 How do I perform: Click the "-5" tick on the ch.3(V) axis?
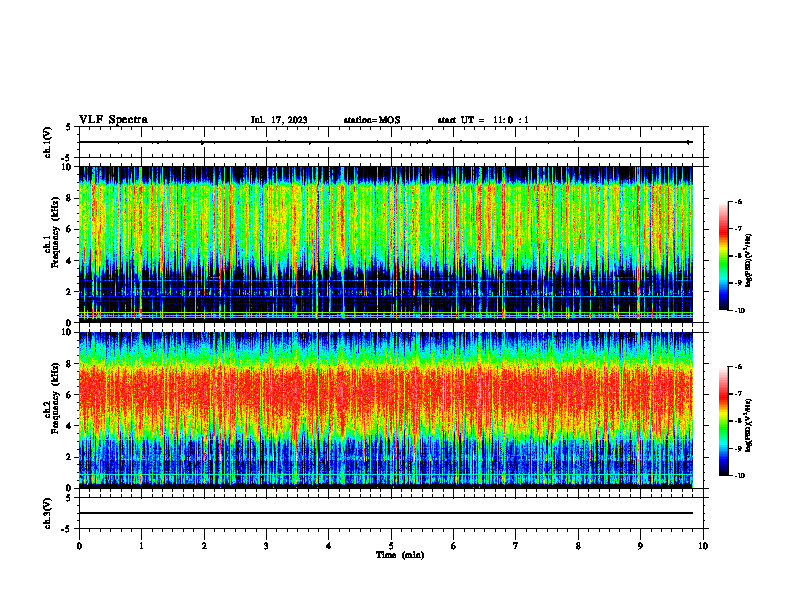click(x=67, y=529)
